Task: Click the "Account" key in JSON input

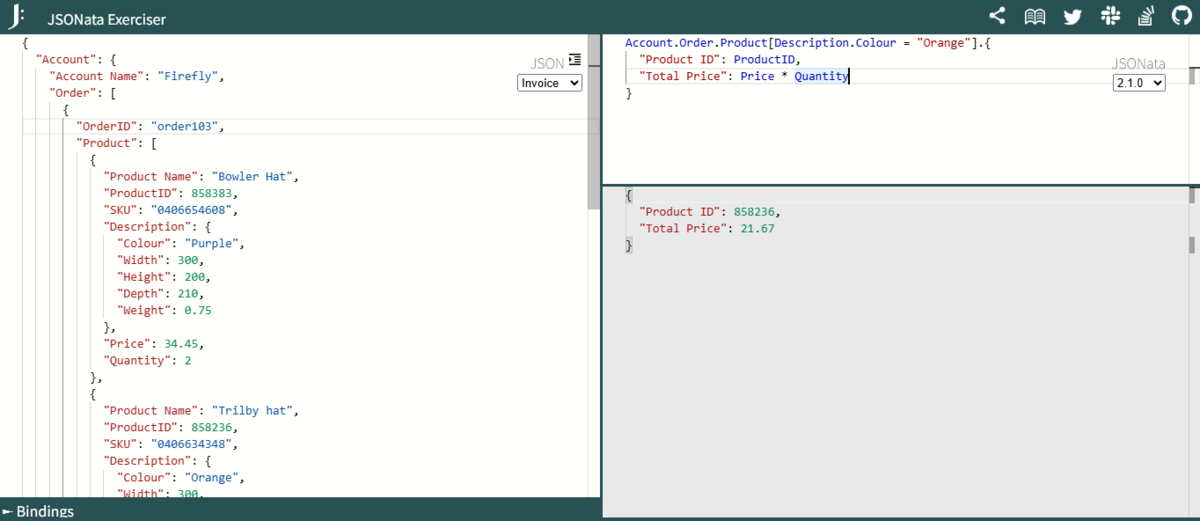Action: tap(66, 59)
